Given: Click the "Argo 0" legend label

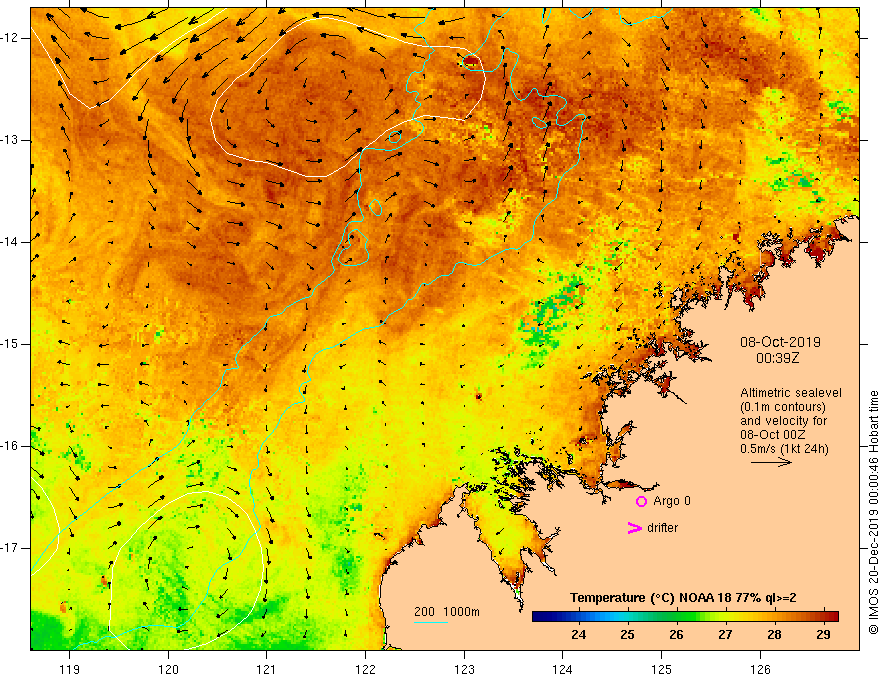Looking at the screenshot, I should pyautogui.click(x=672, y=501).
